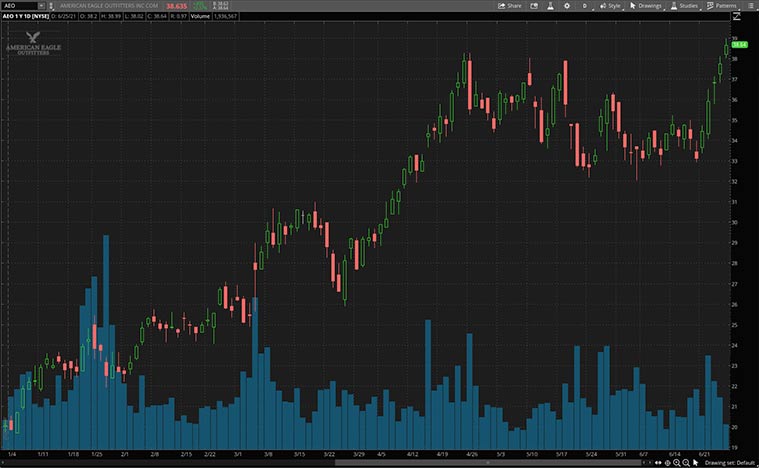Click the 'AEO 1 Y 1D [NYSE]' chart label
This screenshot has width=759, height=468.
point(26,16)
